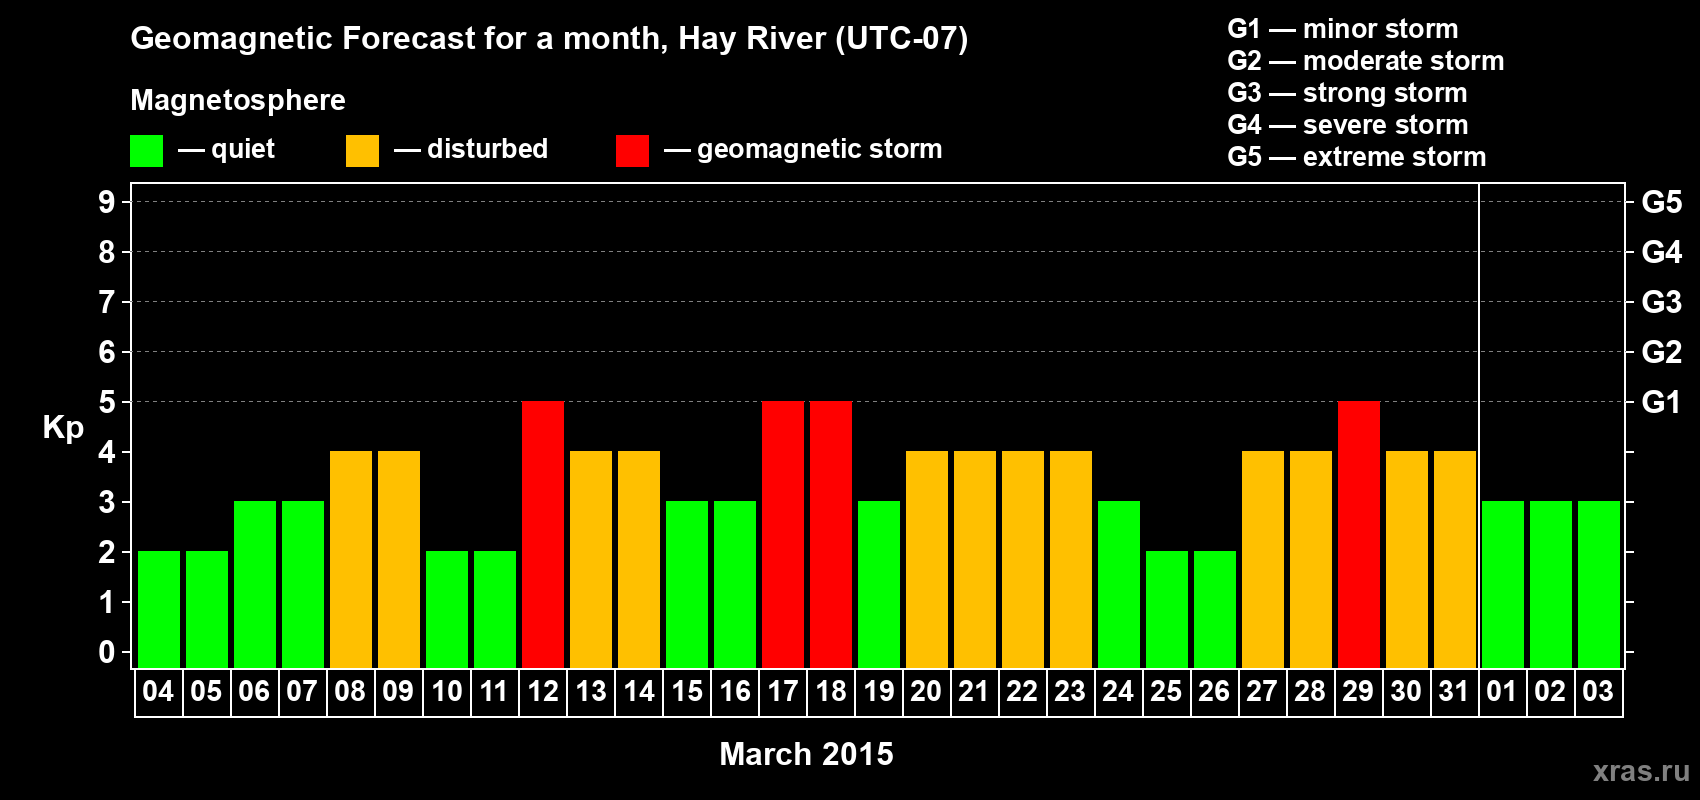Viewport: 1700px width, 800px height.
Task: Click the 'geomagnetic storm' legend label
Action: coord(820,149)
